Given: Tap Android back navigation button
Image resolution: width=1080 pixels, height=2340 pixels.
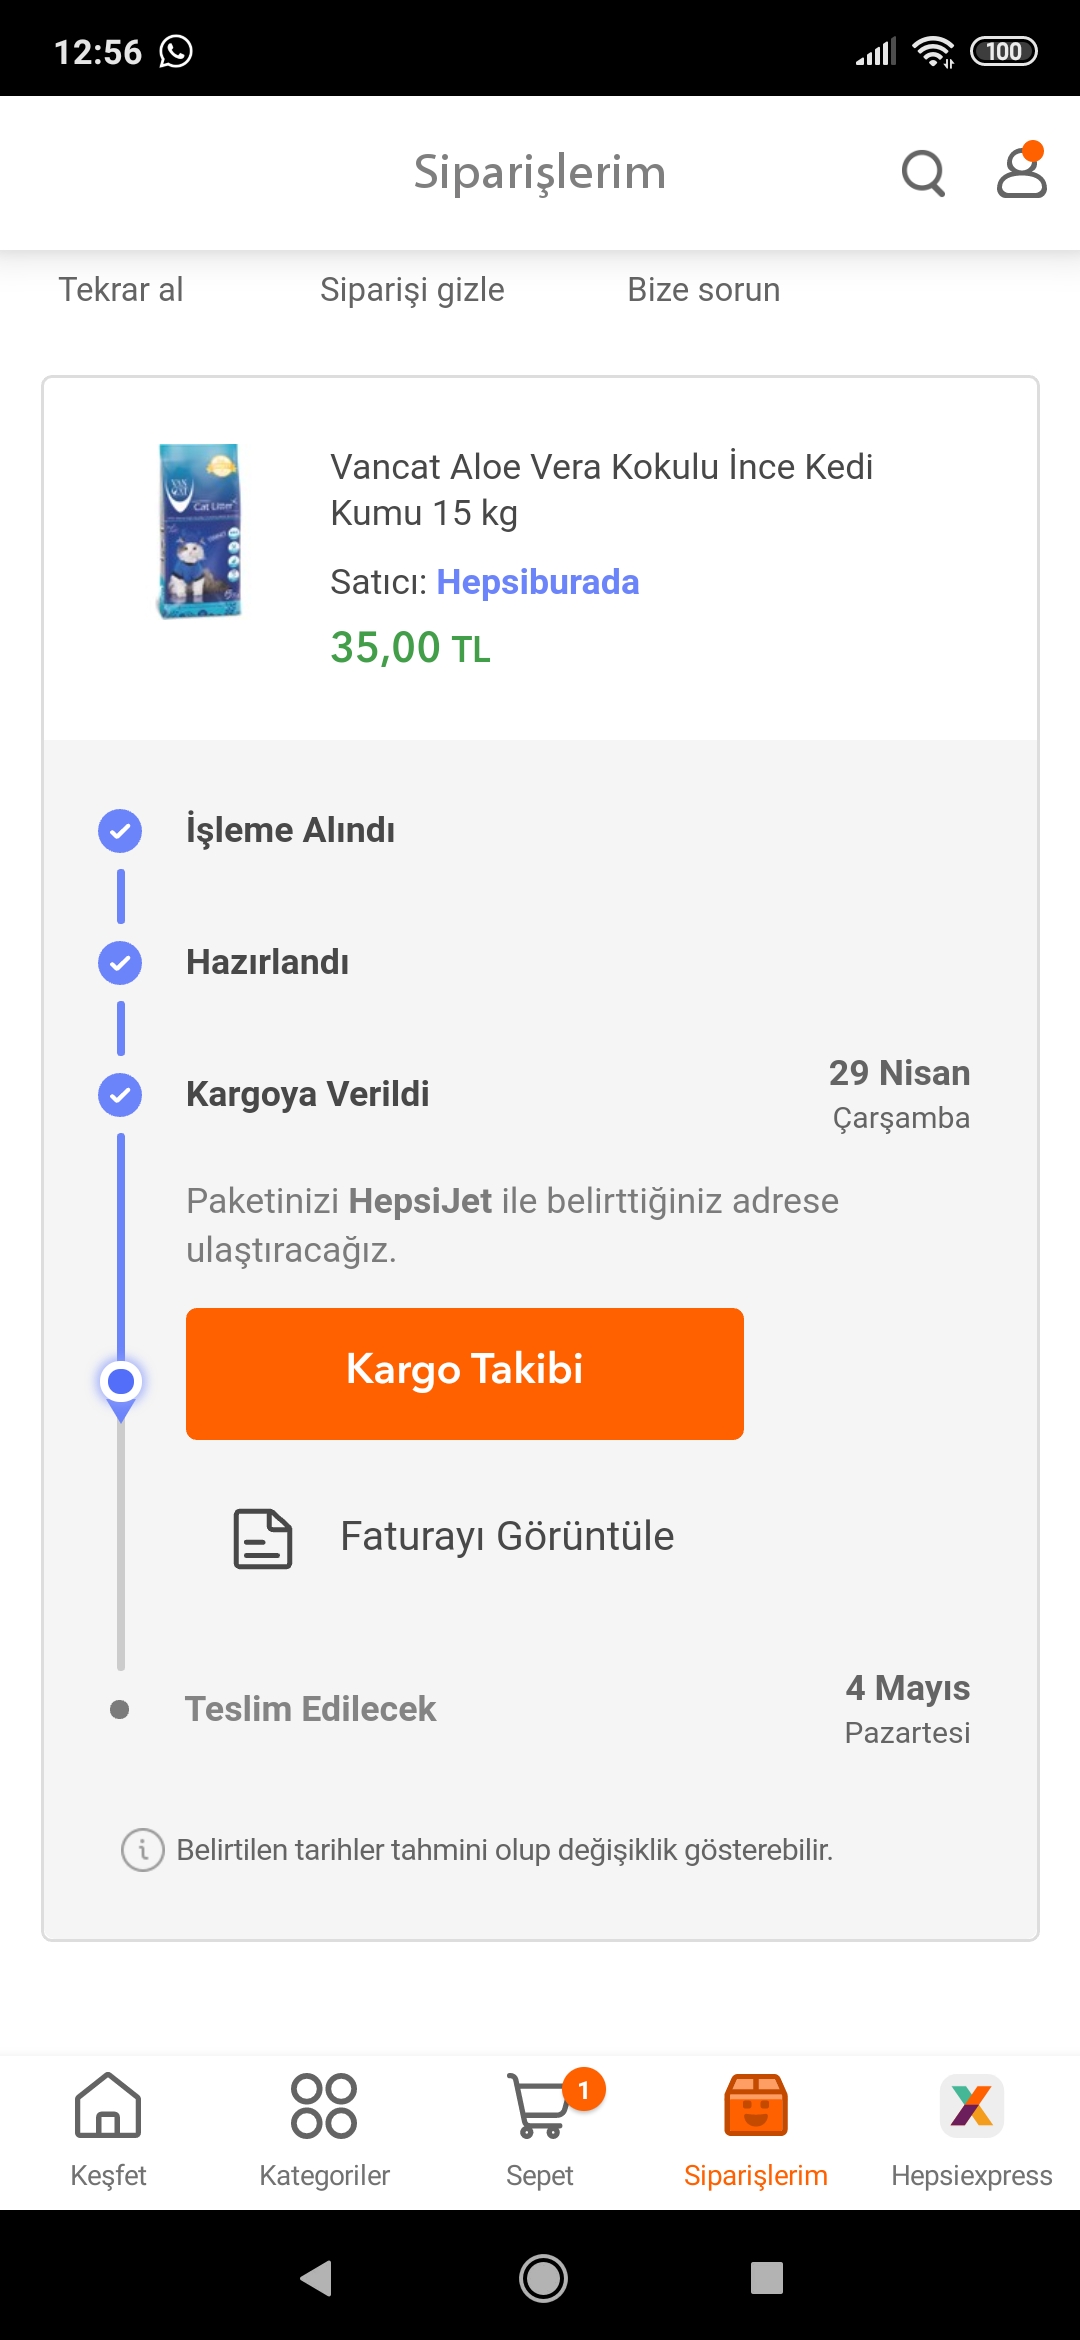Looking at the screenshot, I should pyautogui.click(x=316, y=2278).
